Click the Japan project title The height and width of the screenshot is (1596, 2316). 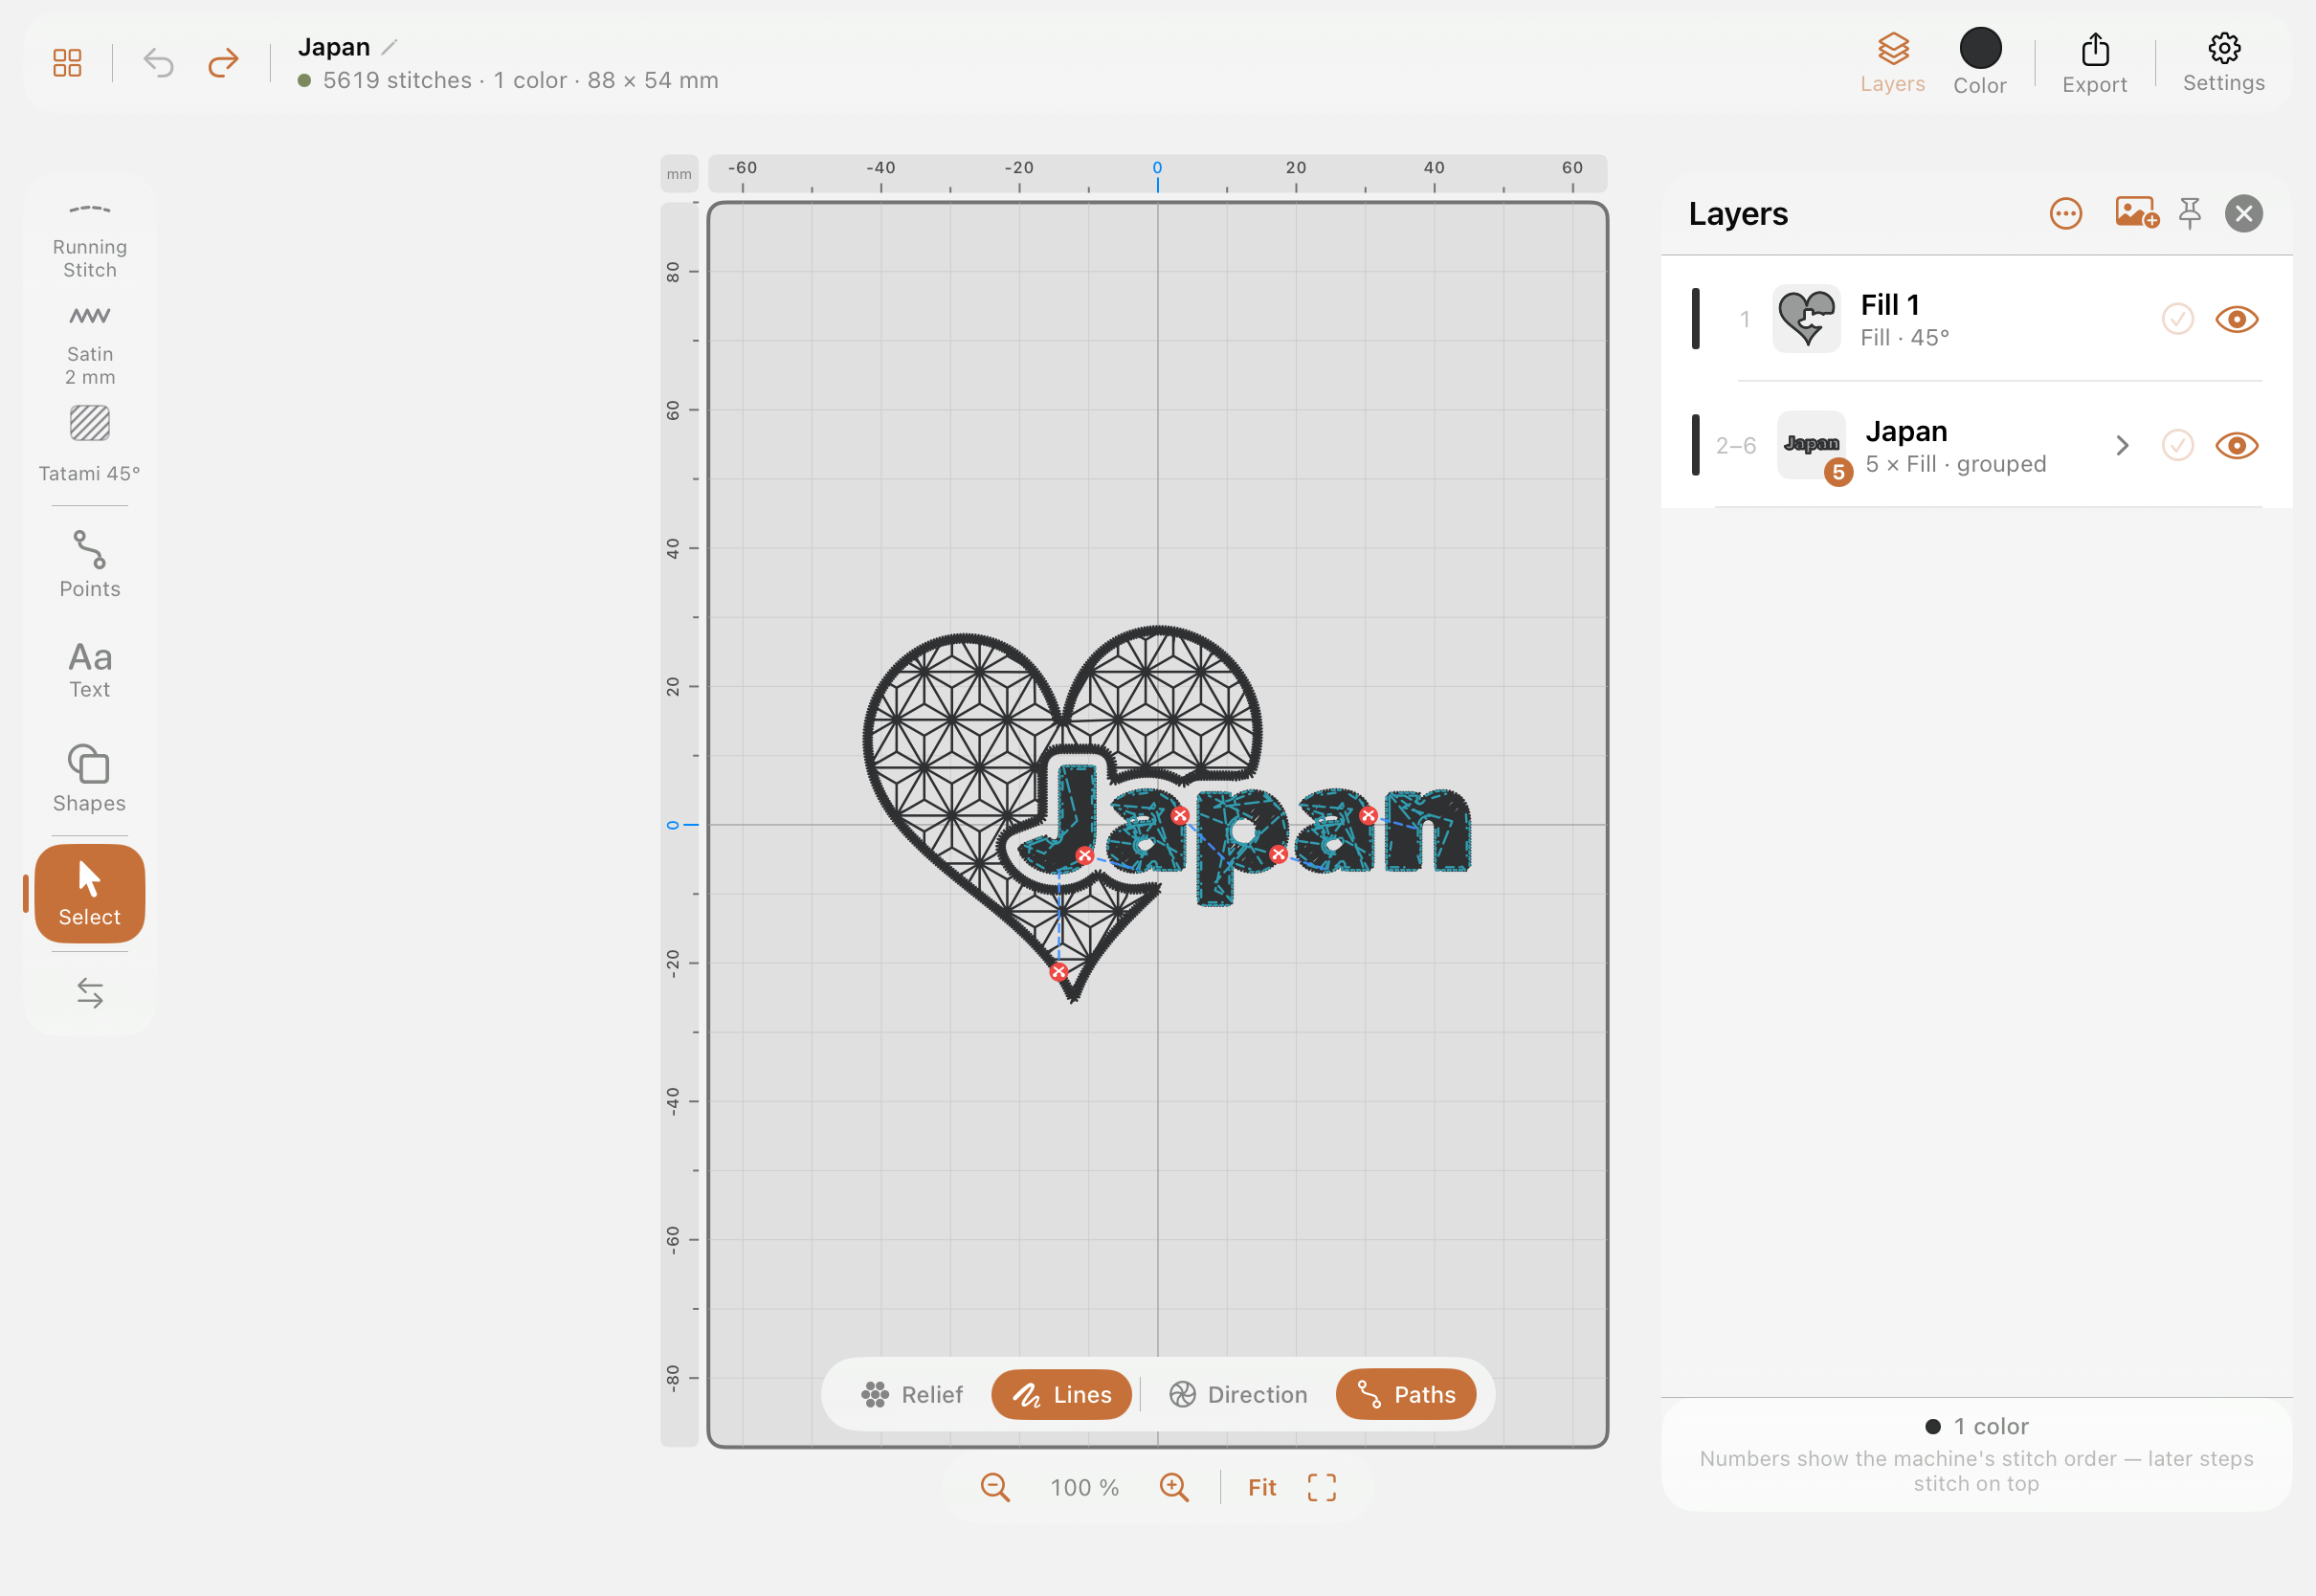(334, 47)
